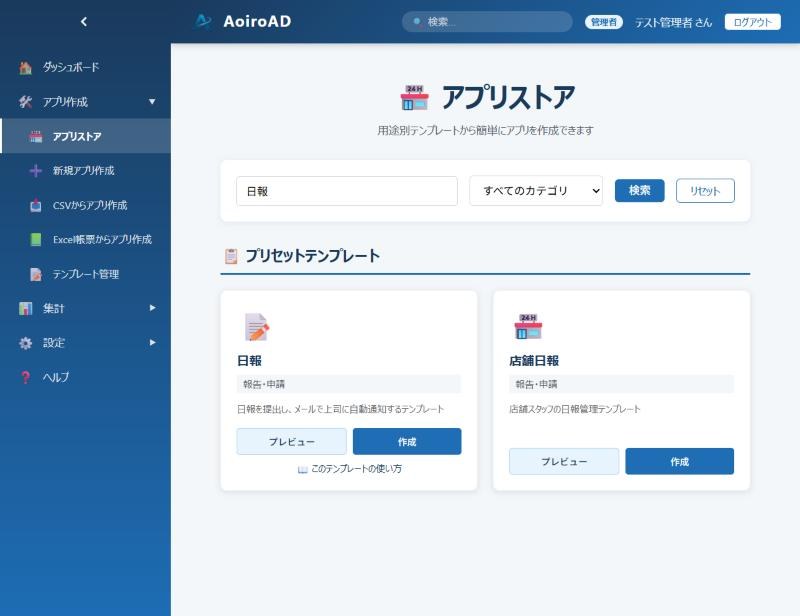Screen dimensions: 800x616
Task: Click the 集計 bar chart icon
Action: [25, 308]
